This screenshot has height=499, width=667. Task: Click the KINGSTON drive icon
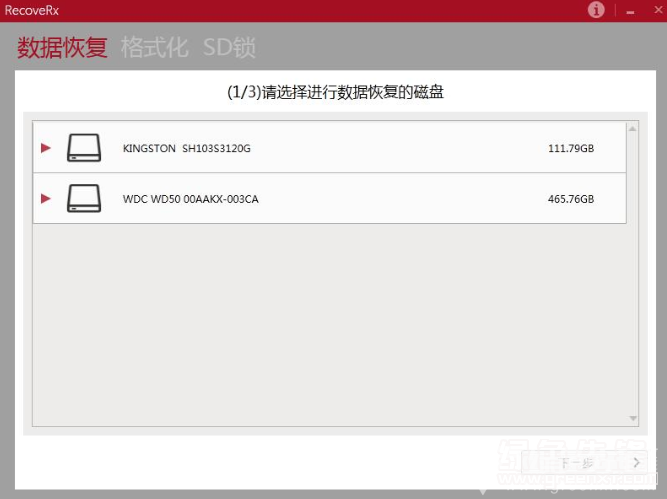(84, 148)
